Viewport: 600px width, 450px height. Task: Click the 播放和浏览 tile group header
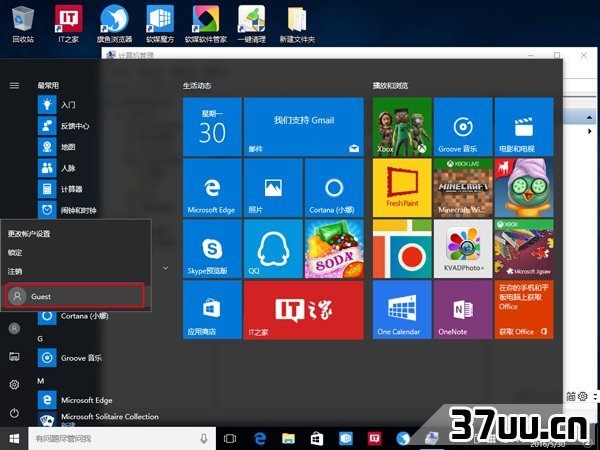(x=390, y=85)
